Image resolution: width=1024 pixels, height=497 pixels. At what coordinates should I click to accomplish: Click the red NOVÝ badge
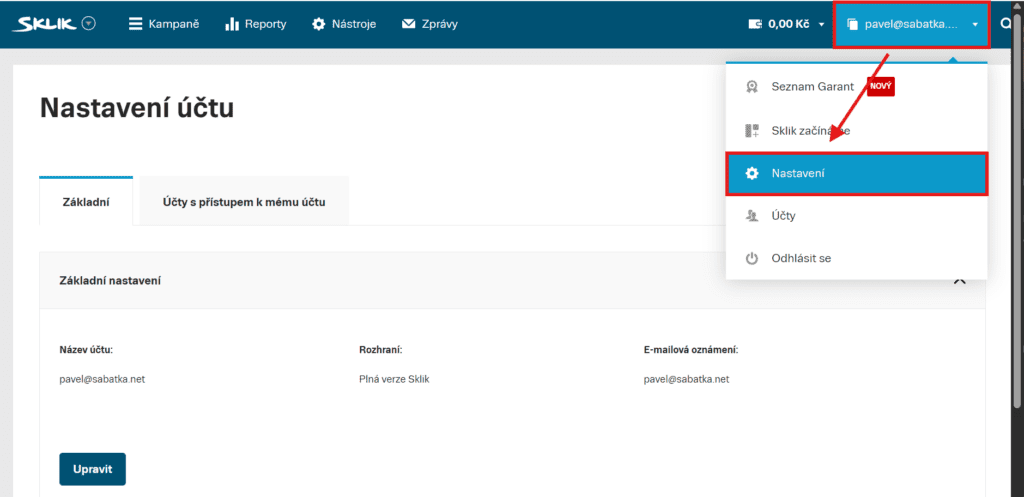880,87
